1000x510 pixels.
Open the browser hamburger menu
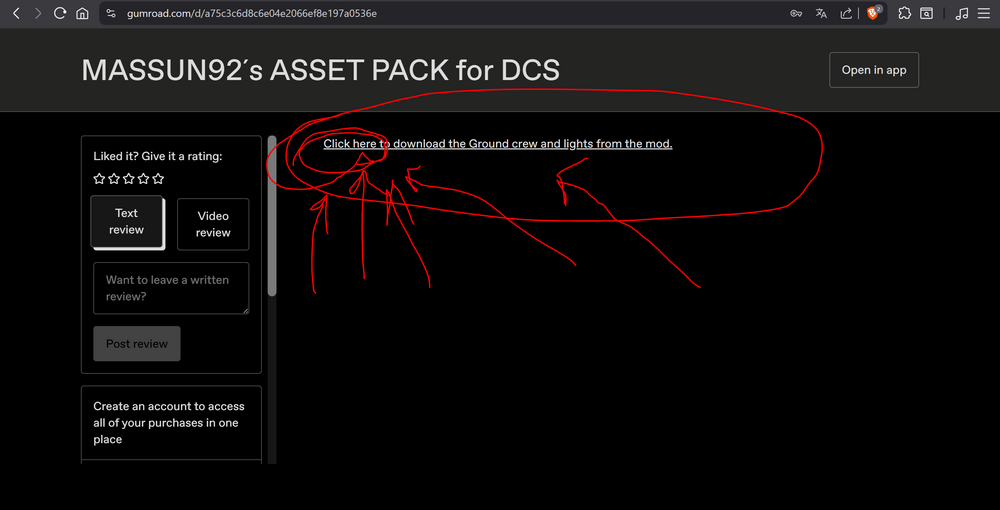(x=984, y=13)
